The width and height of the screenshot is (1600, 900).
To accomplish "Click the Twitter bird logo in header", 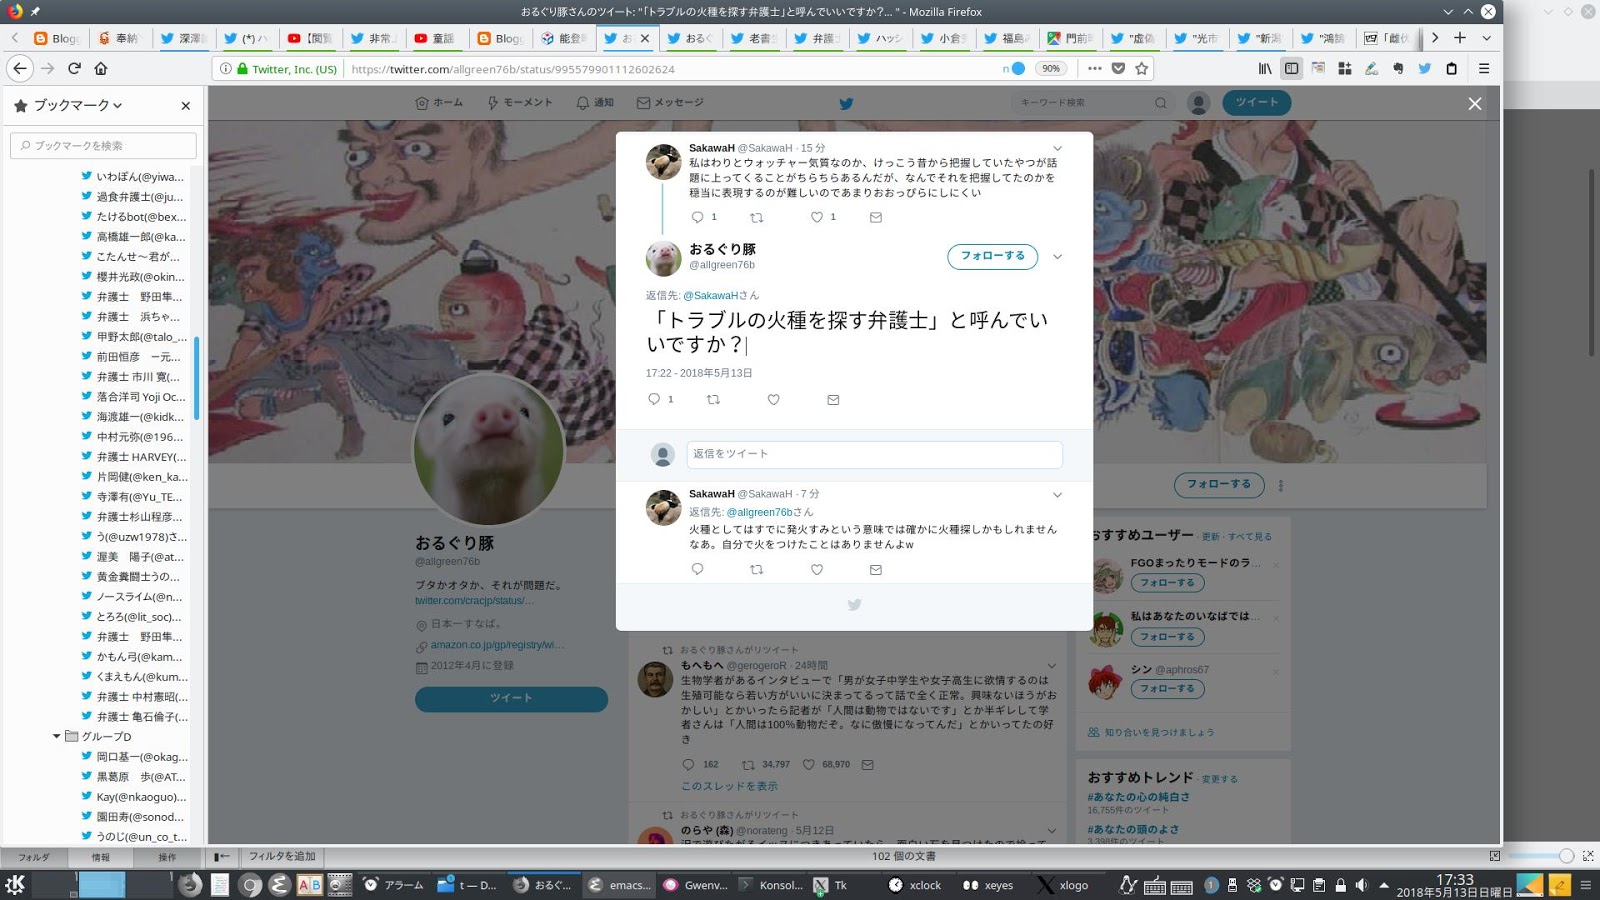I will pos(846,103).
